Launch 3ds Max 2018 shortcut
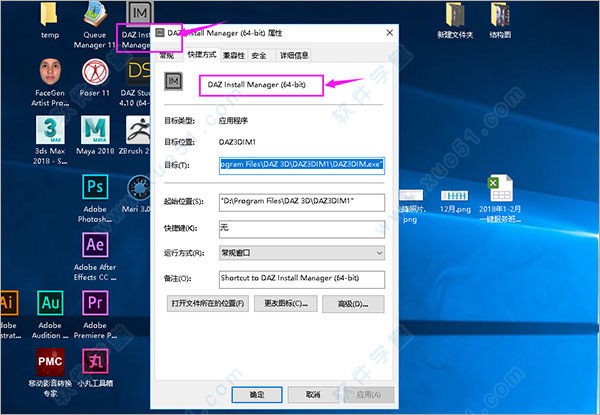The image size is (600, 415). tap(50, 140)
